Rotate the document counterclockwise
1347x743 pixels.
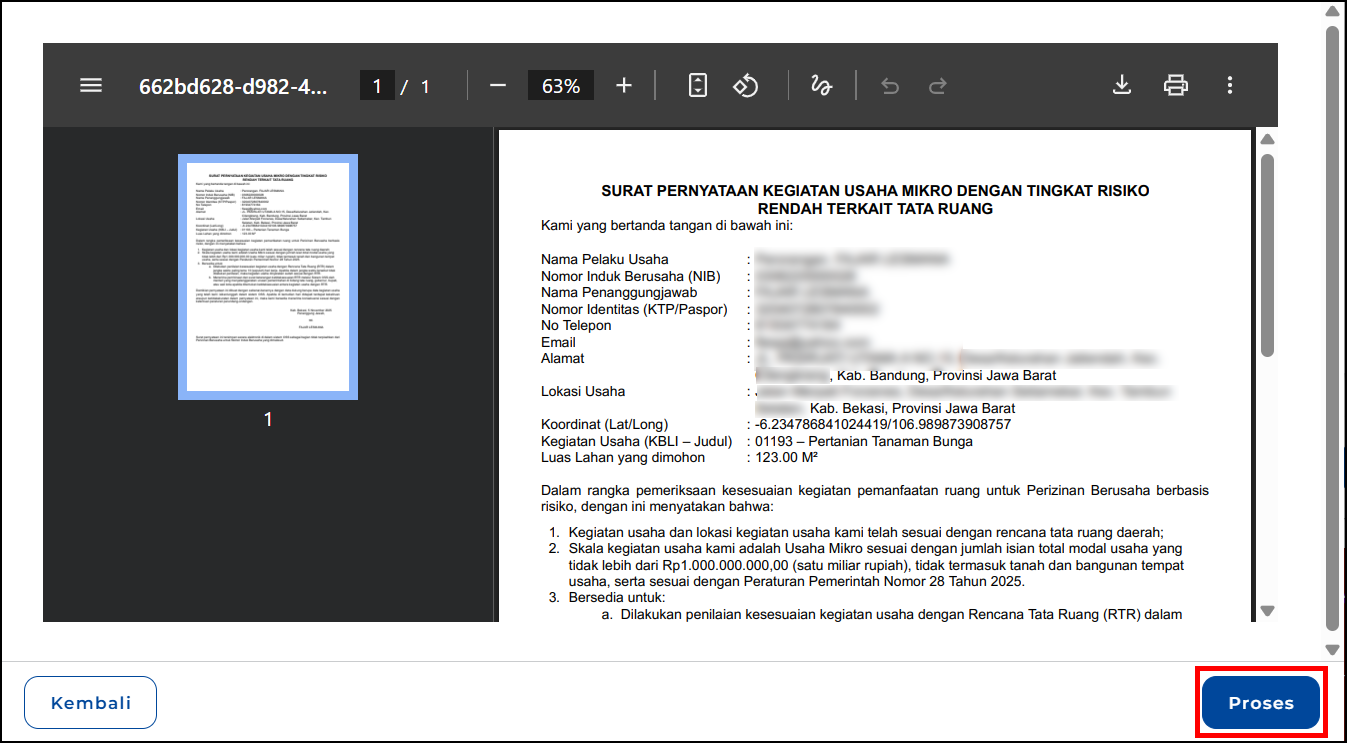point(746,86)
